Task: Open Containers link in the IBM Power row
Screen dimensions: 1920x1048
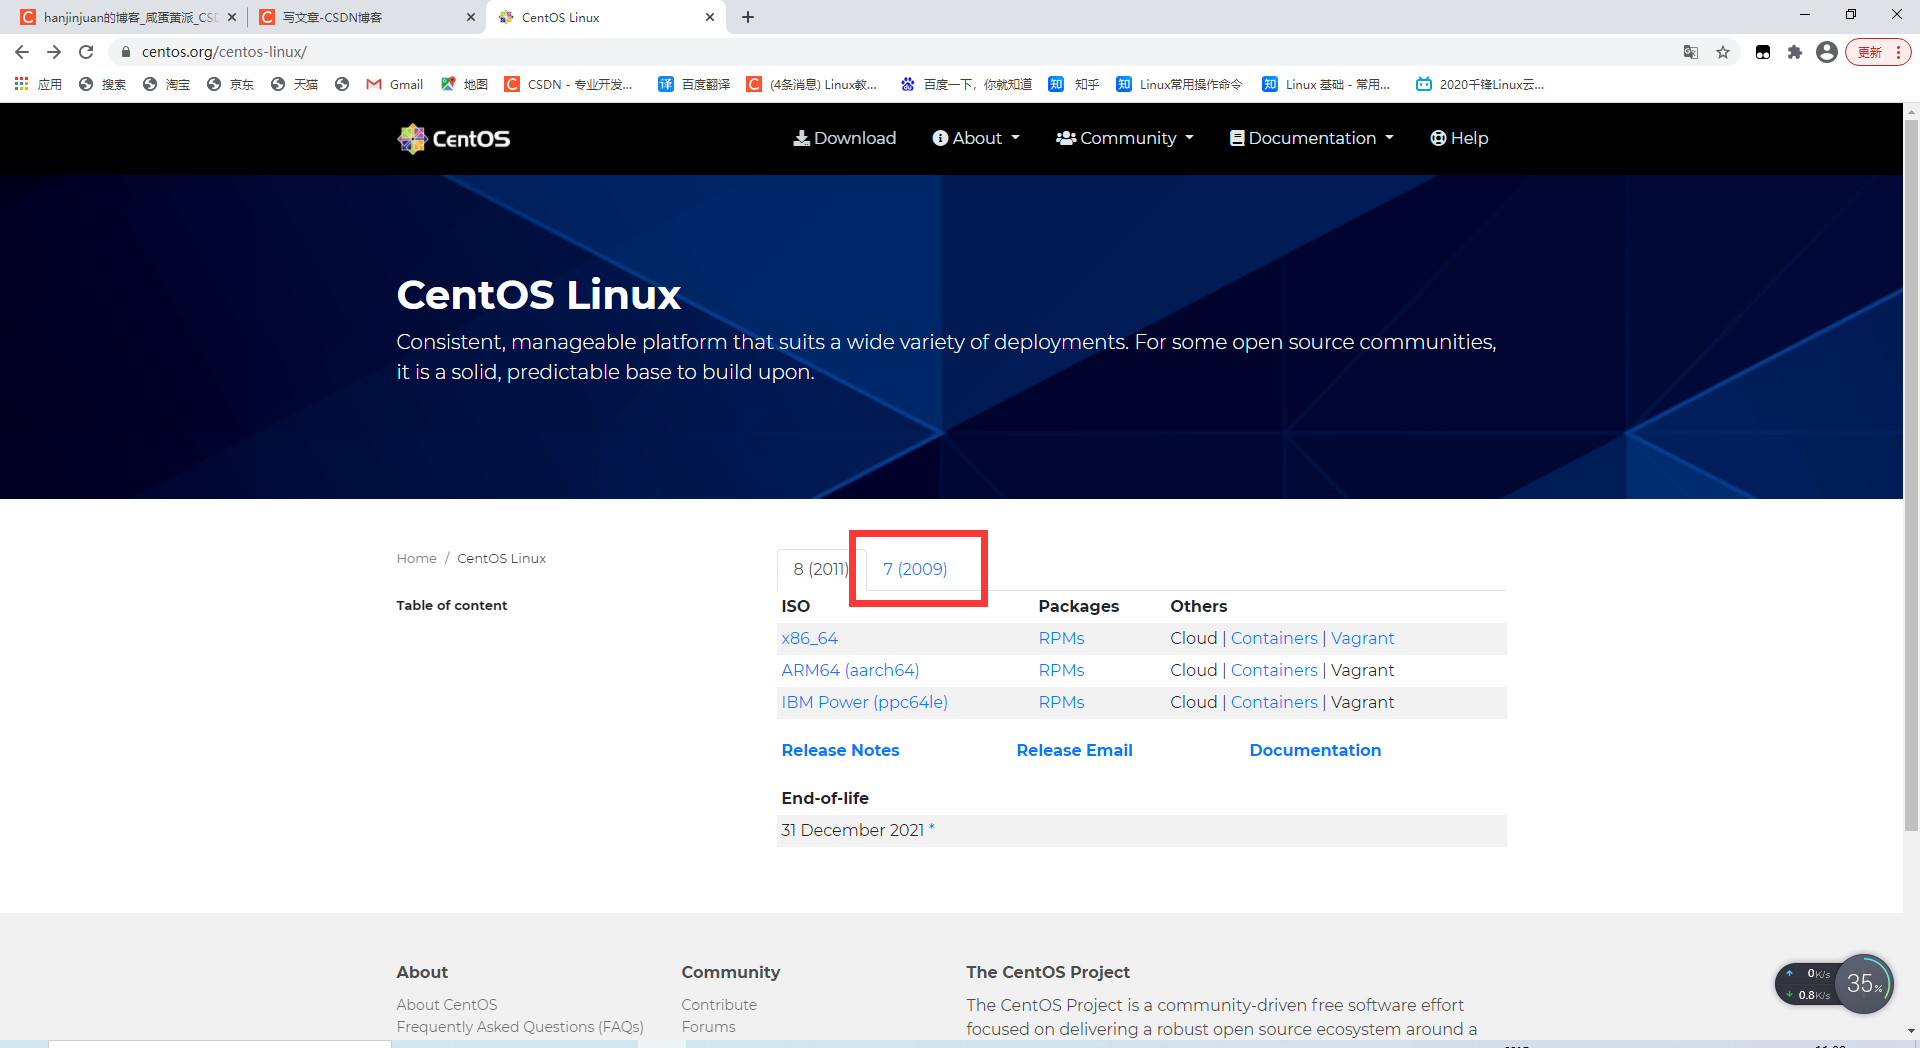Action: (x=1274, y=702)
